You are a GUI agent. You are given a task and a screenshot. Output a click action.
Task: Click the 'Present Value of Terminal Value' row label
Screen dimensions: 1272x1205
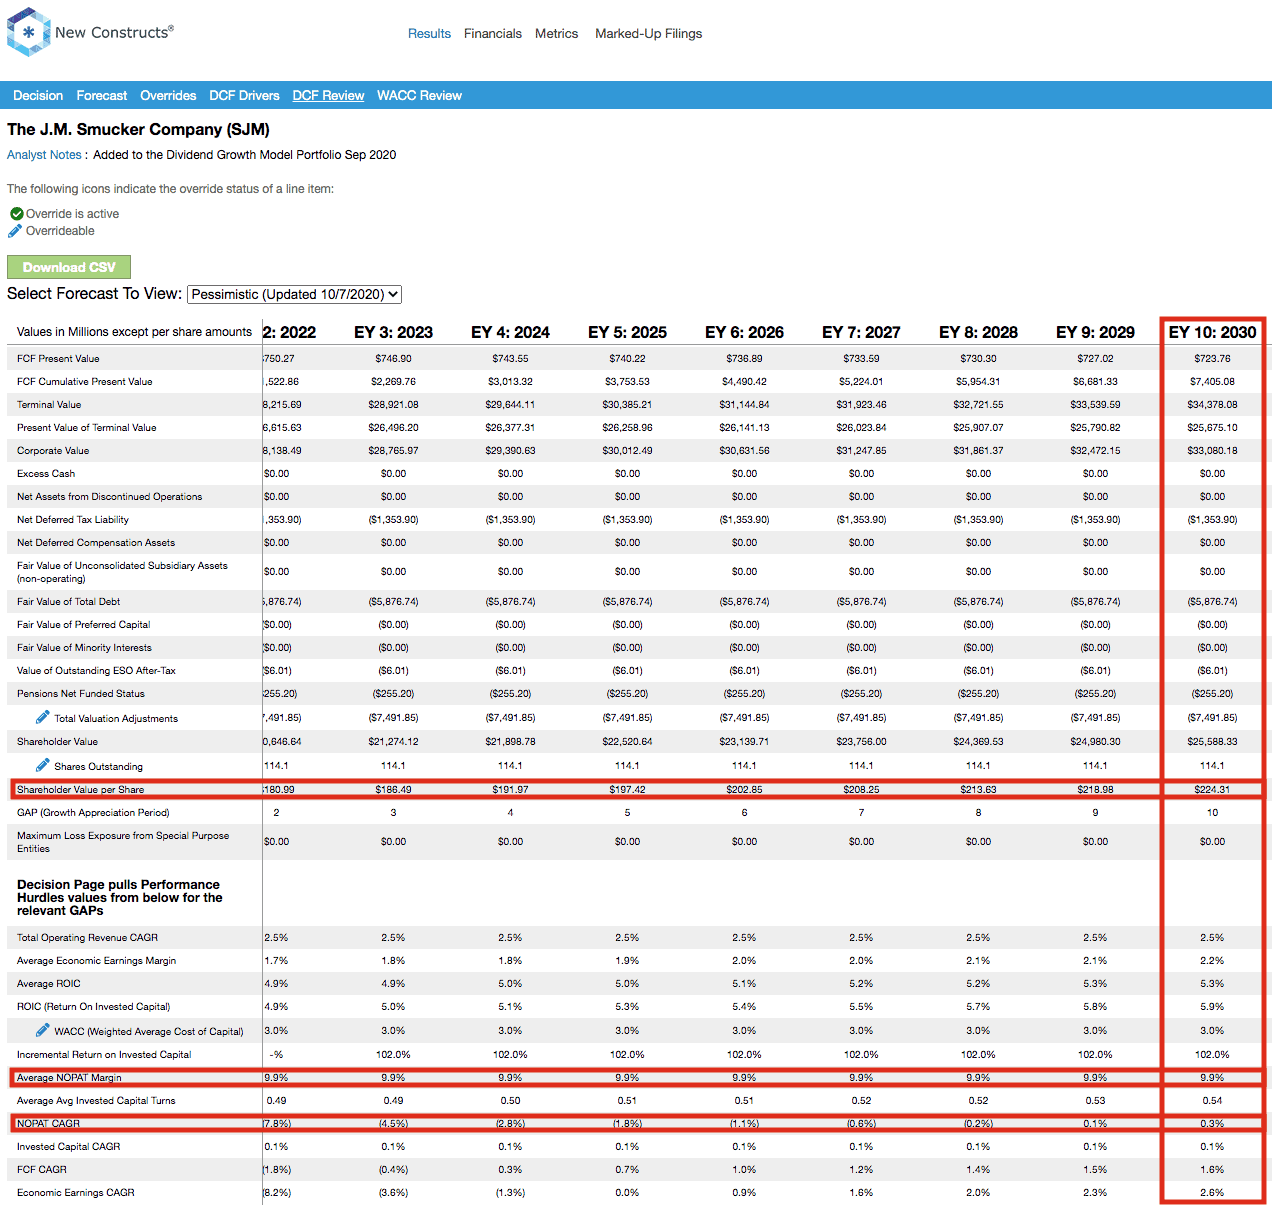(87, 428)
